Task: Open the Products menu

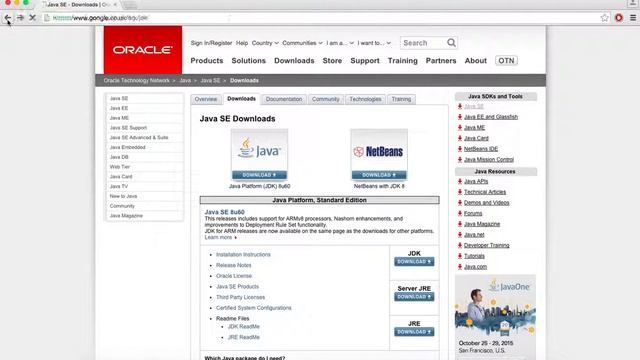Action: pyautogui.click(x=207, y=60)
